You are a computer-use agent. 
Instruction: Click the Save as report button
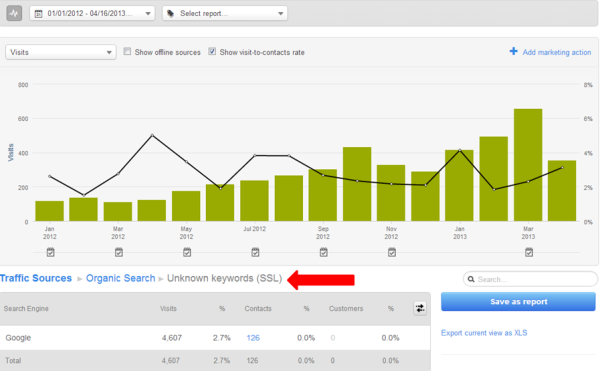518,302
